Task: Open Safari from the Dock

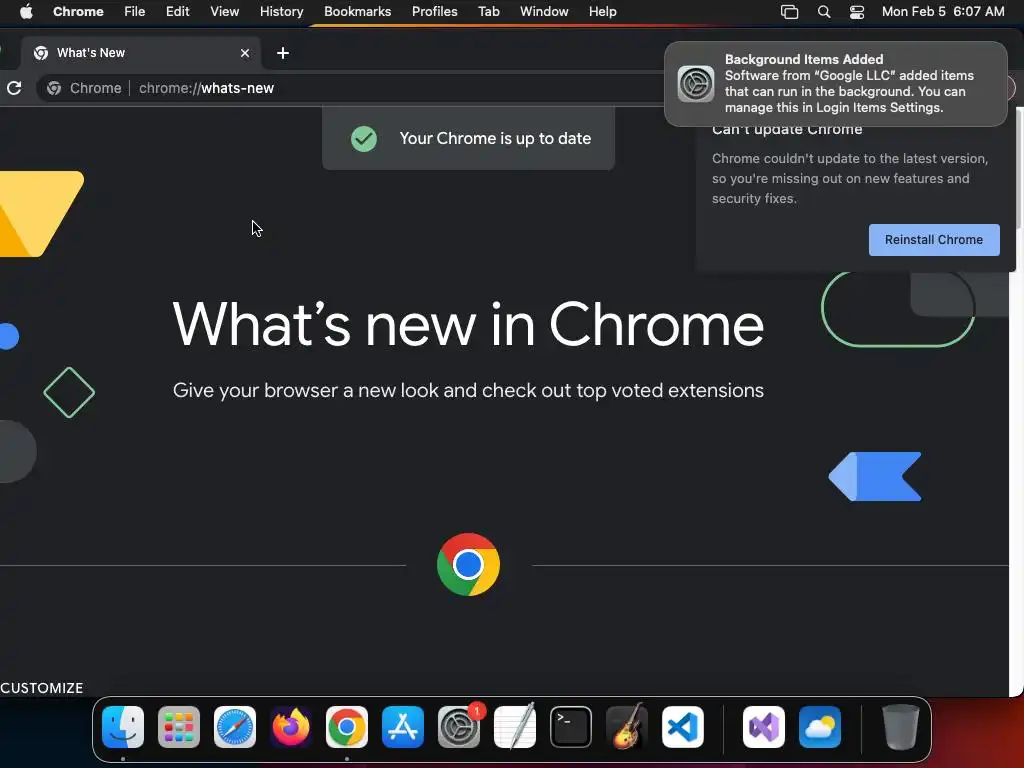Action: [235, 727]
